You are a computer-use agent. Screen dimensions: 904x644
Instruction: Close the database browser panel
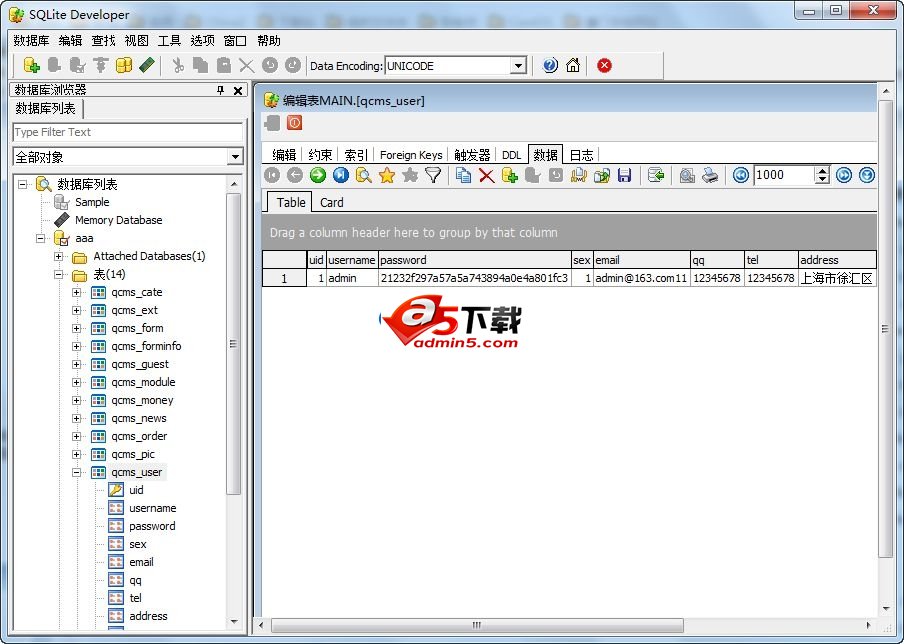click(x=238, y=90)
